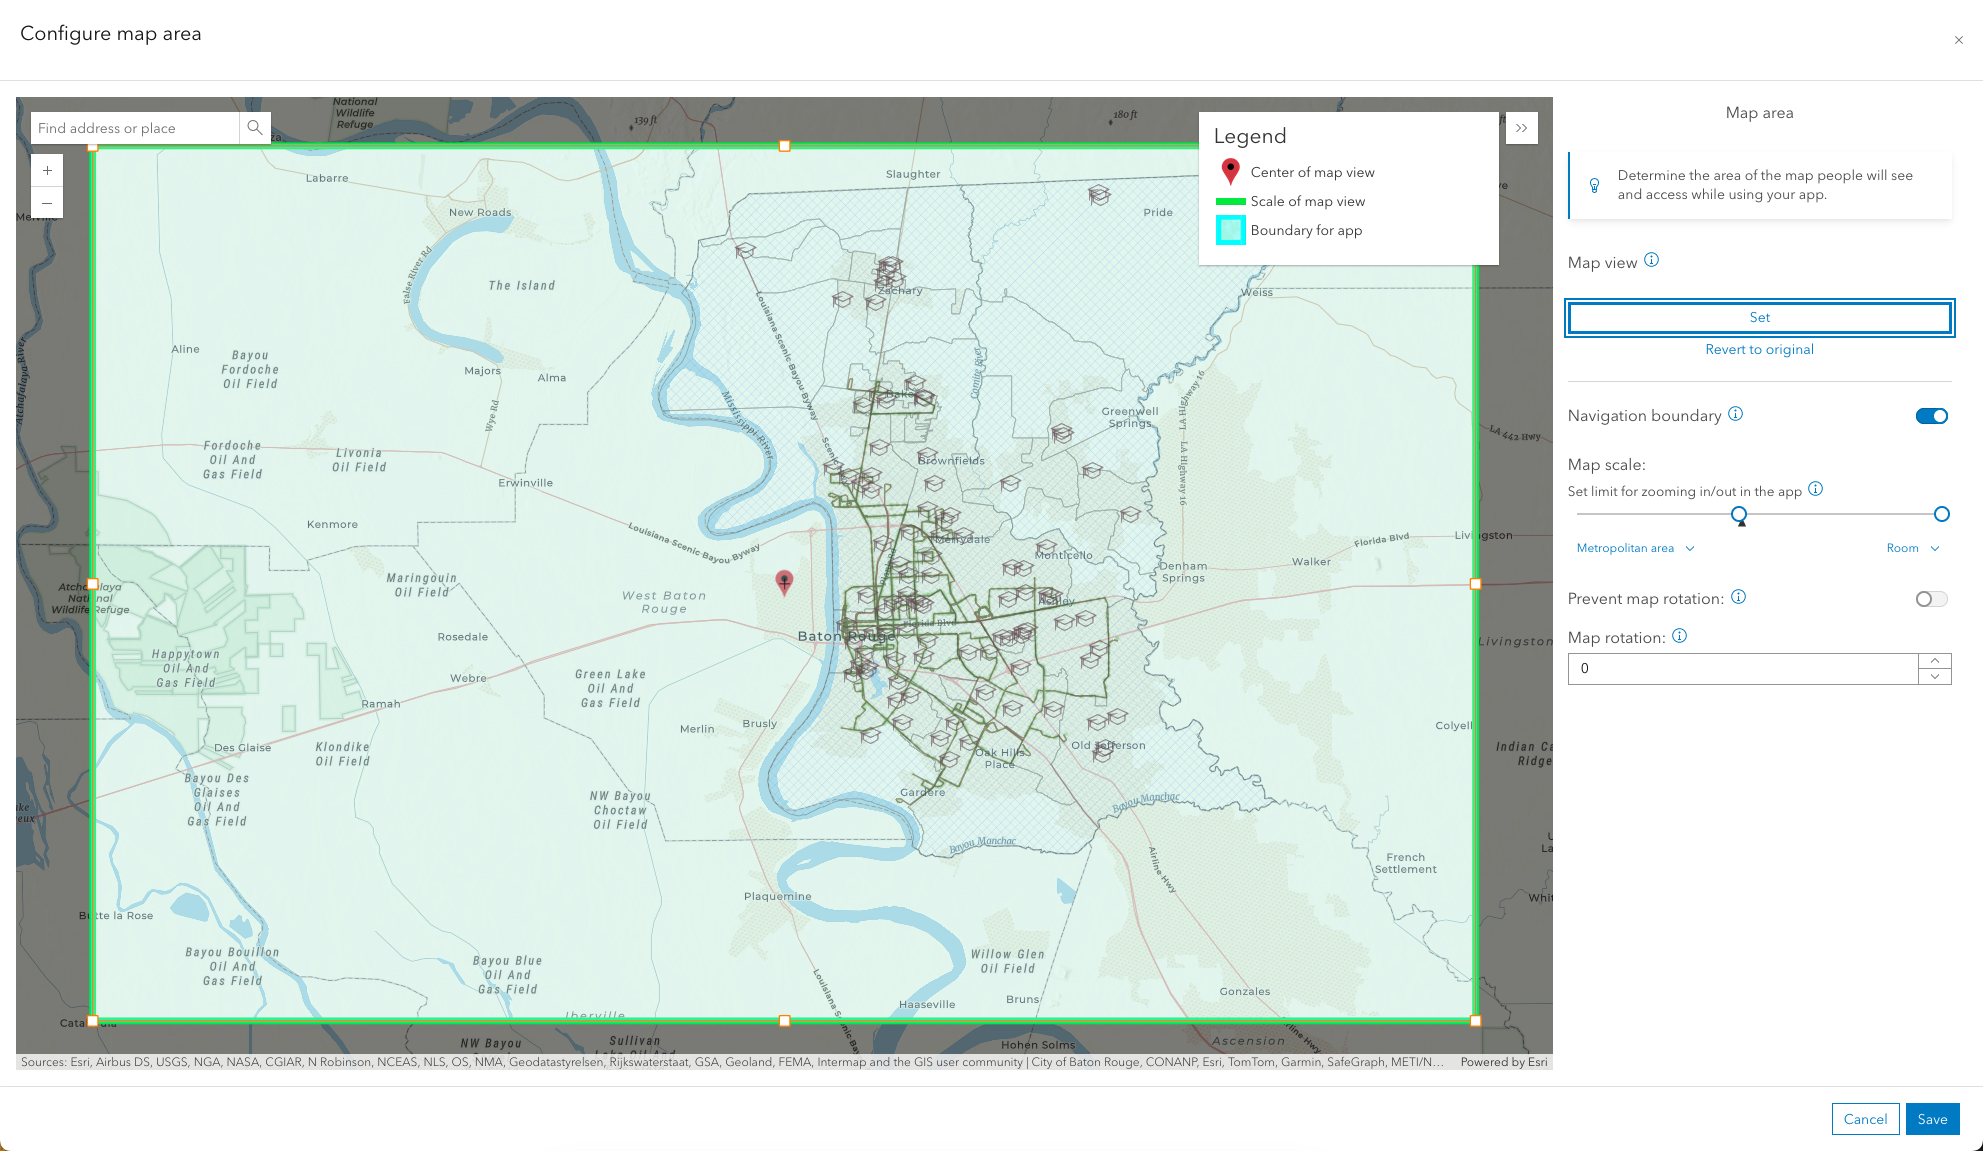Zoom out the map with minus button
Screen dimensions: 1983x1151
click(x=47, y=203)
